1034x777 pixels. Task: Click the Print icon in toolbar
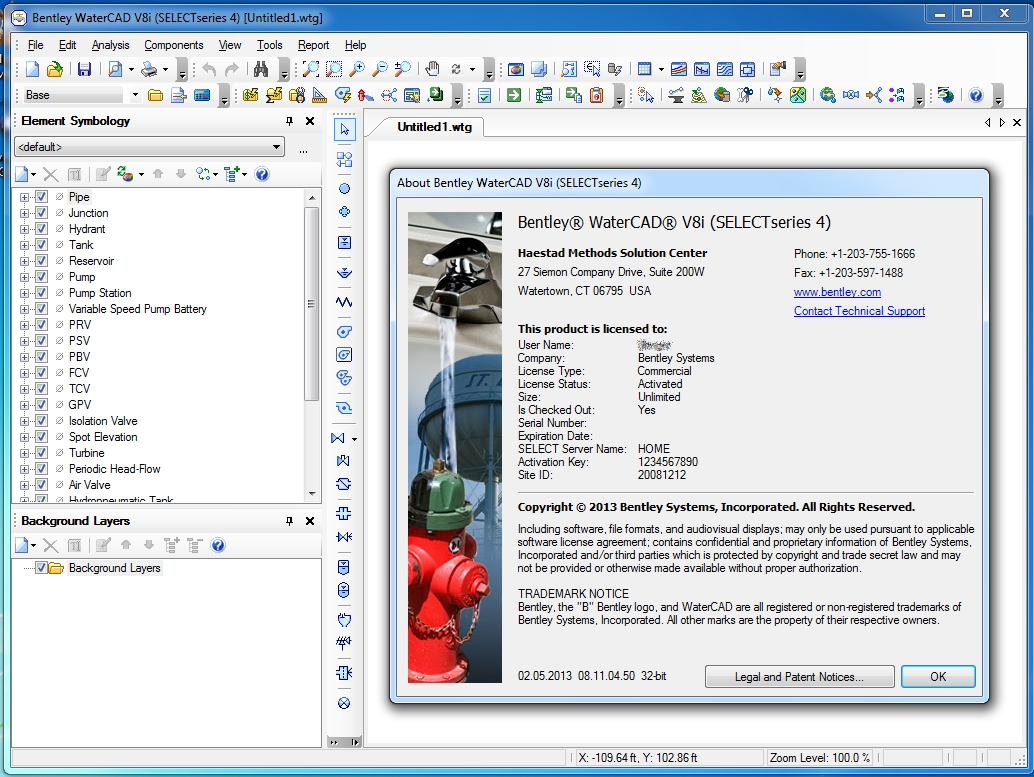(x=150, y=69)
